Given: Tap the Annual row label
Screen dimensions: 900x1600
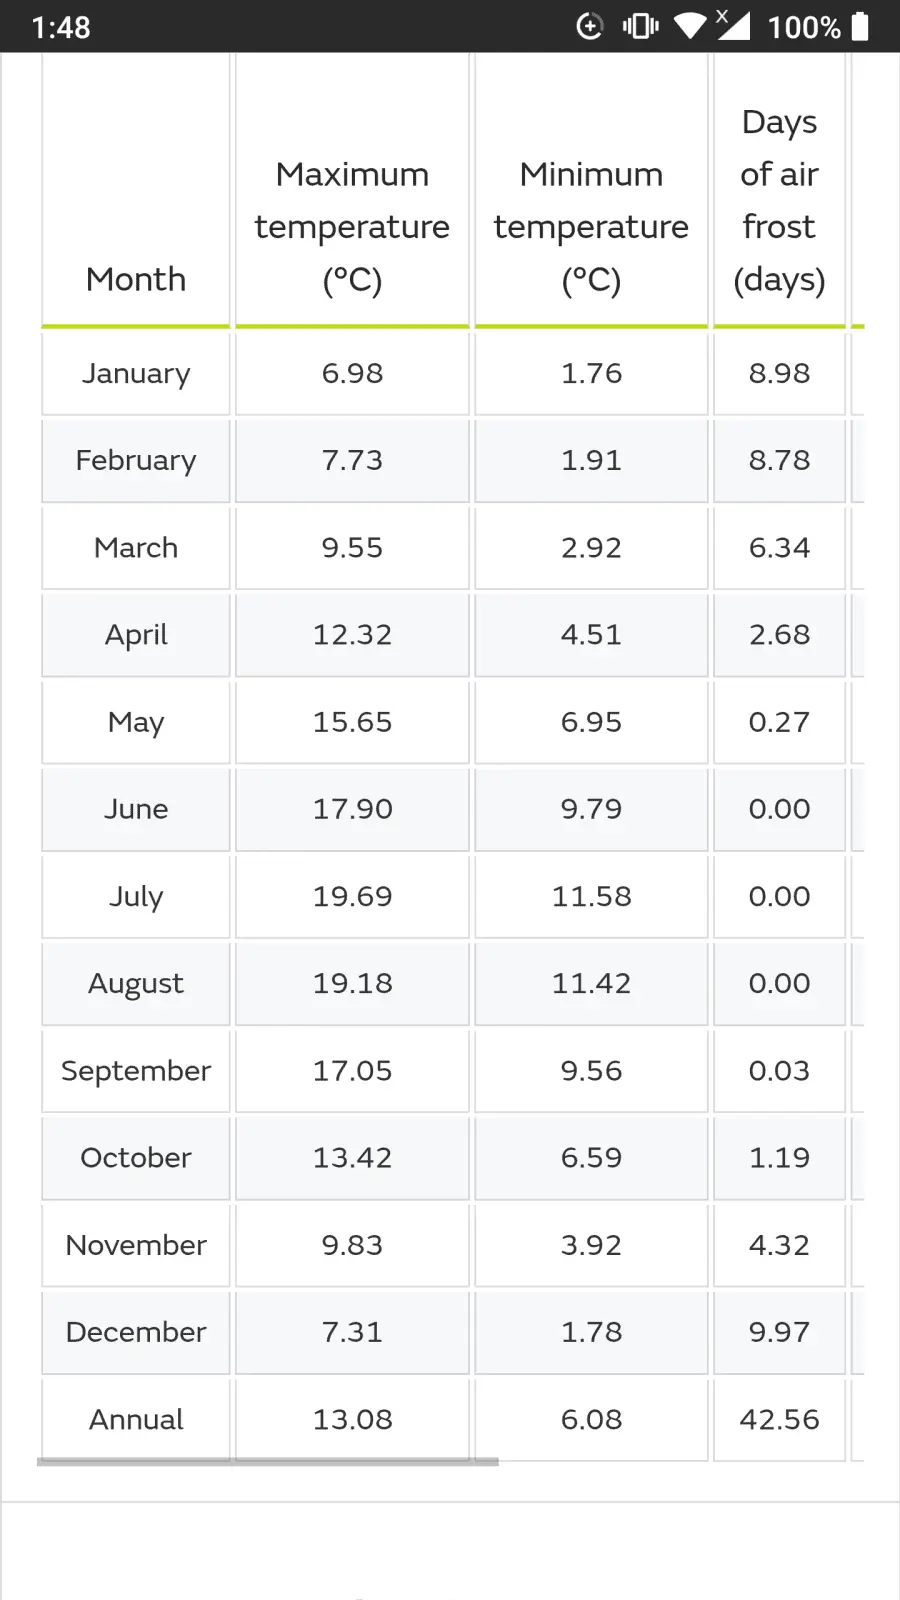Looking at the screenshot, I should [x=136, y=1419].
